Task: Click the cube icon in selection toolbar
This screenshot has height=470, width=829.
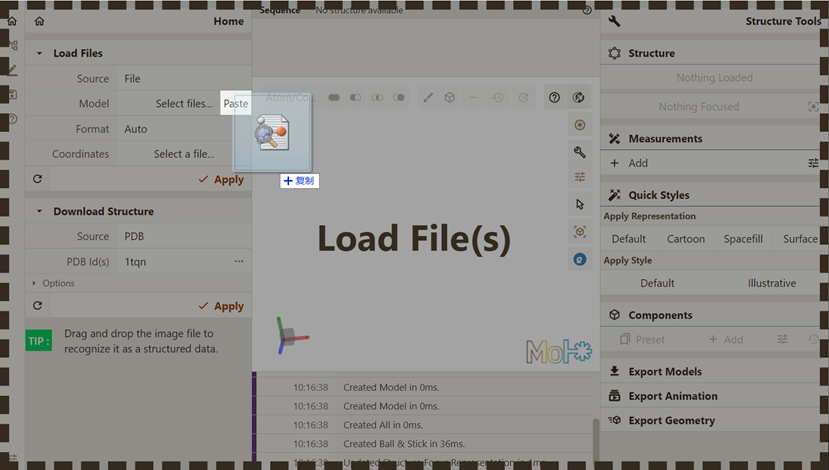Action: click(x=450, y=98)
